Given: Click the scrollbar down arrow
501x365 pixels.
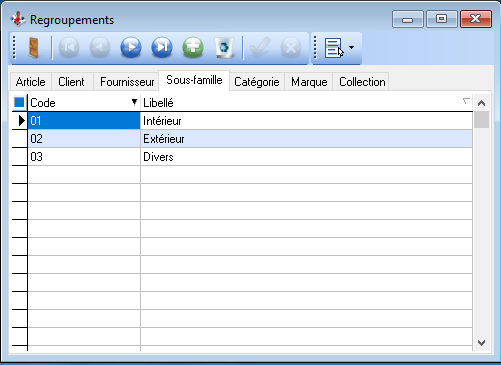Looking at the screenshot, I should pyautogui.click(x=481, y=343).
